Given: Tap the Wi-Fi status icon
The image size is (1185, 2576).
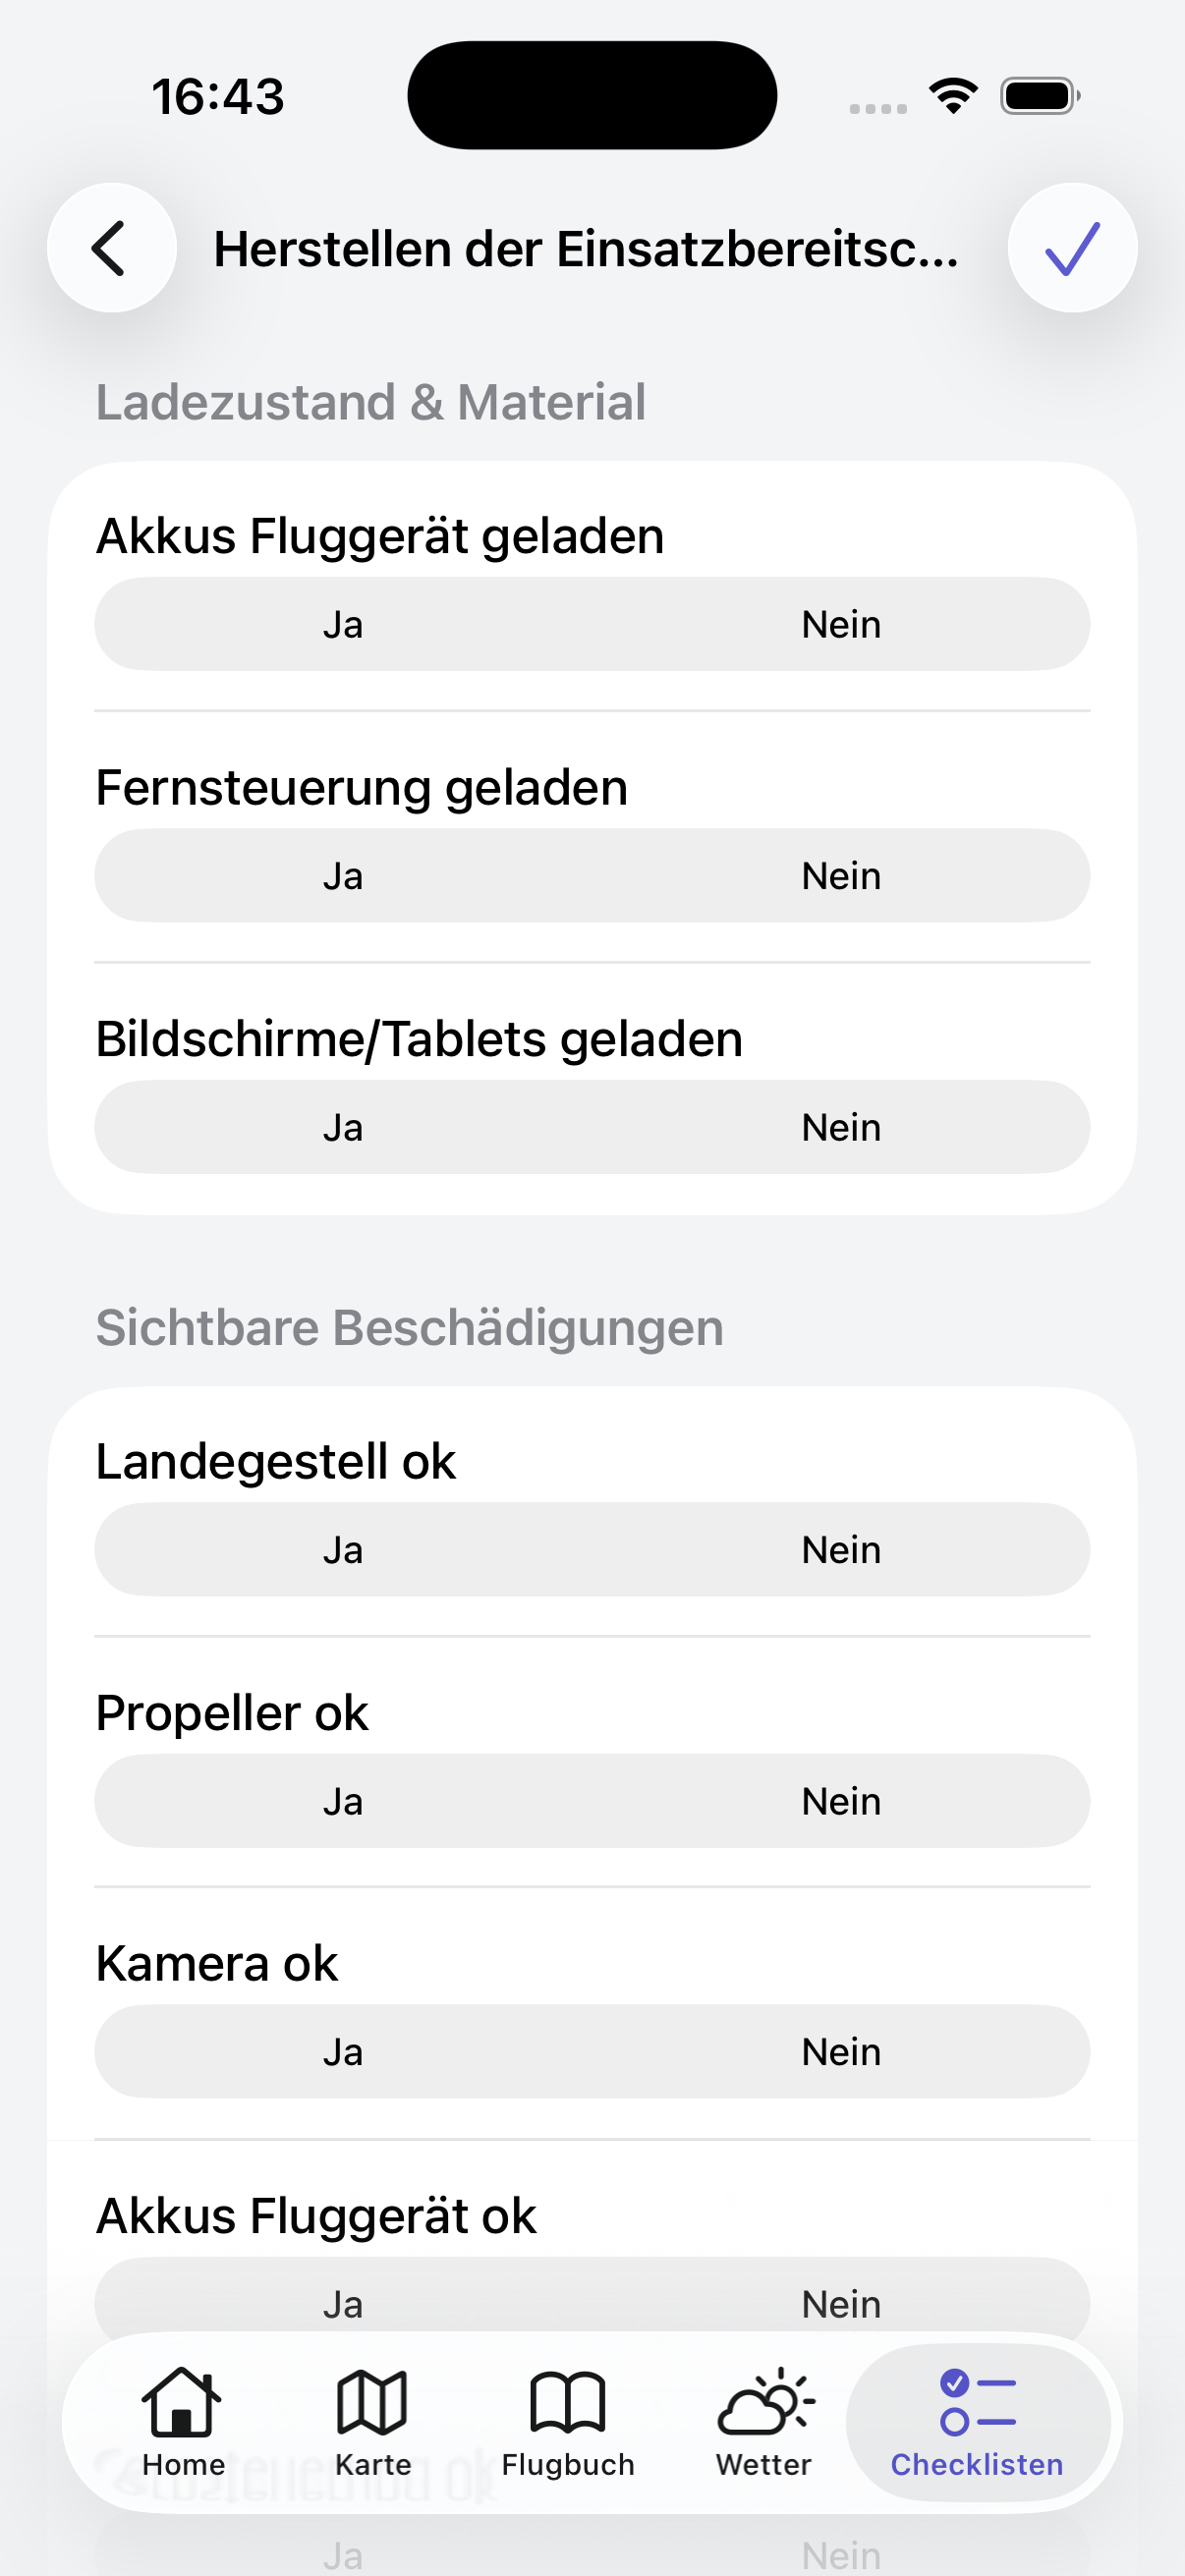Looking at the screenshot, I should 953,96.
